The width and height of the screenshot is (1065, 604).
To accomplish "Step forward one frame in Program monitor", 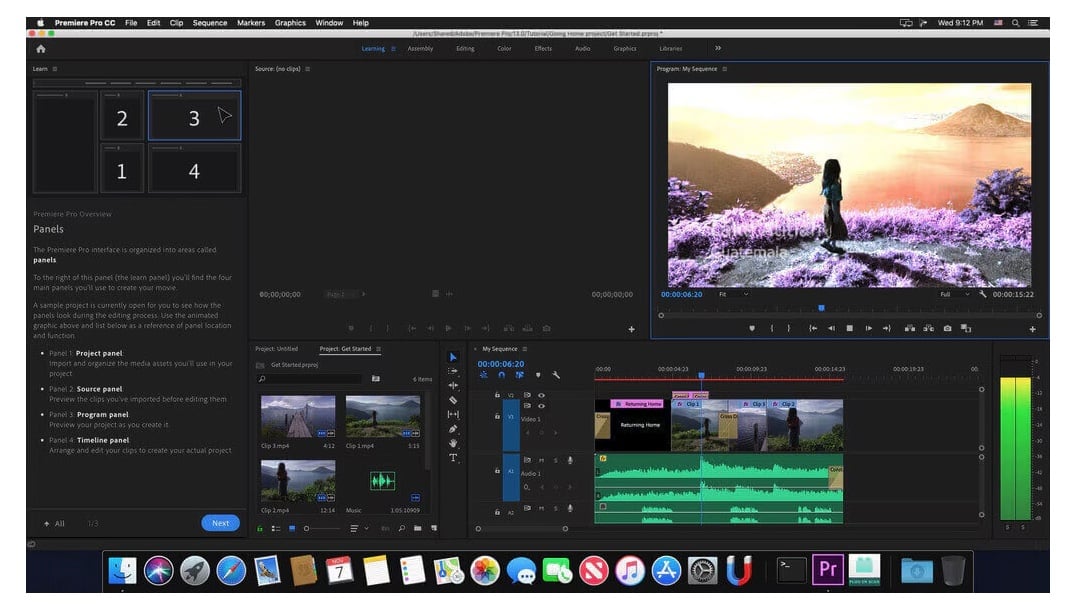I will (869, 328).
